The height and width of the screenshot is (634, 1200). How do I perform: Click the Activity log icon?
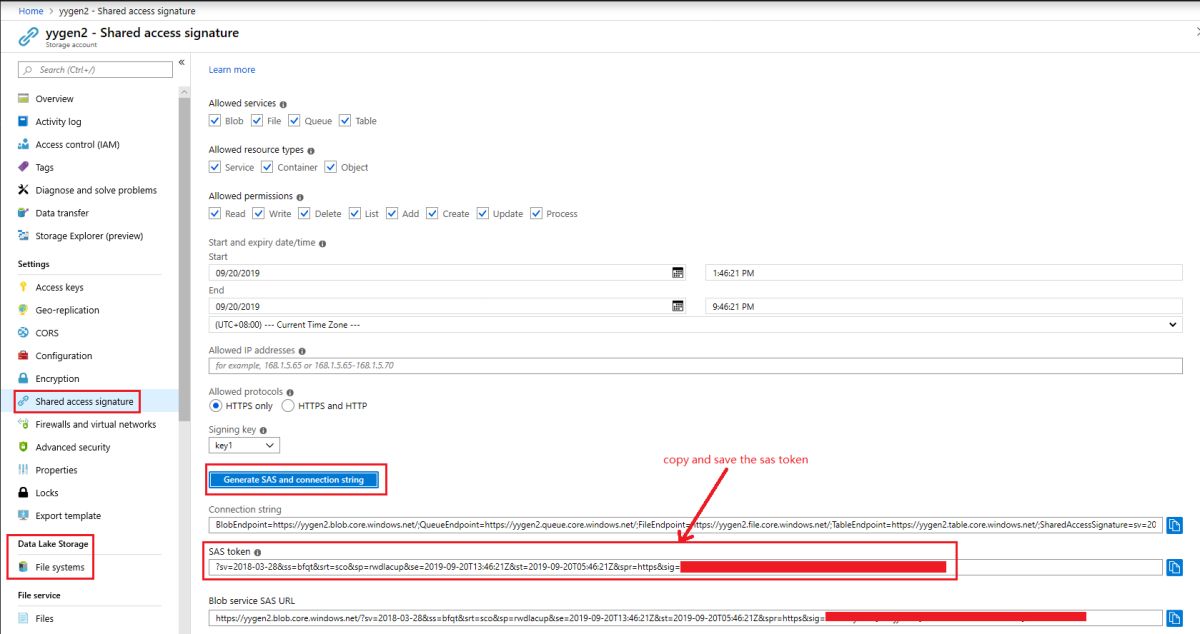(x=23, y=122)
